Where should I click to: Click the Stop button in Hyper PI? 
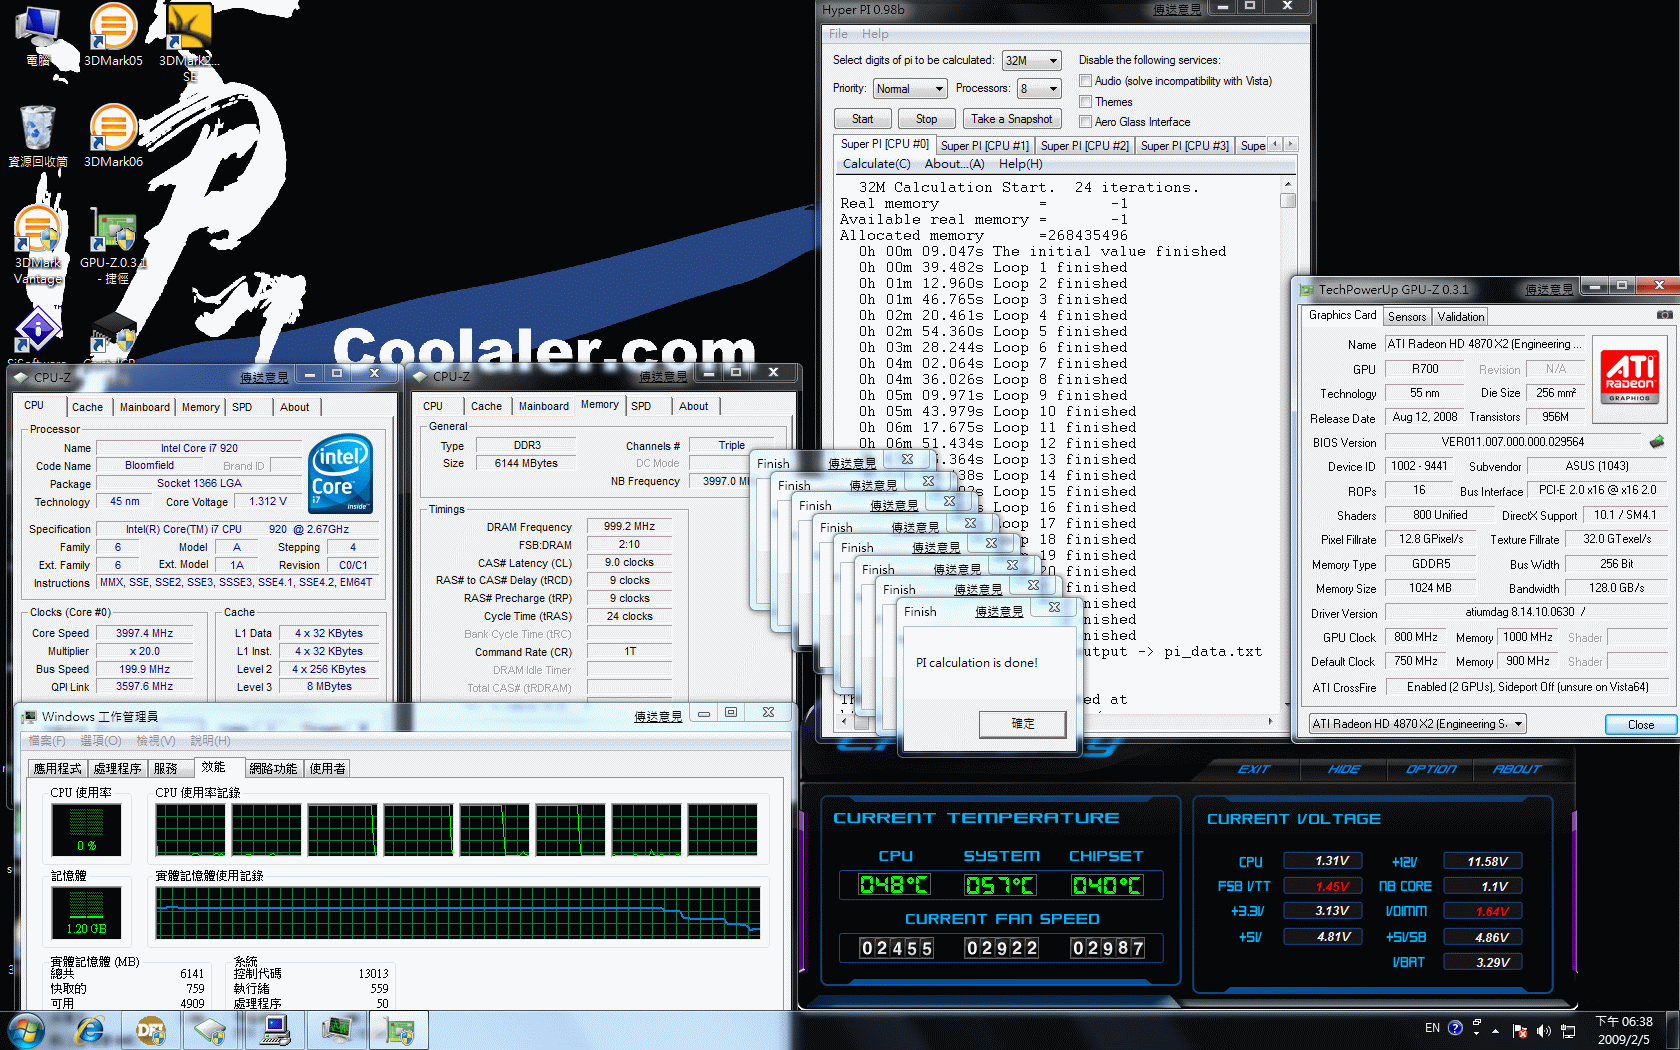tap(927, 119)
